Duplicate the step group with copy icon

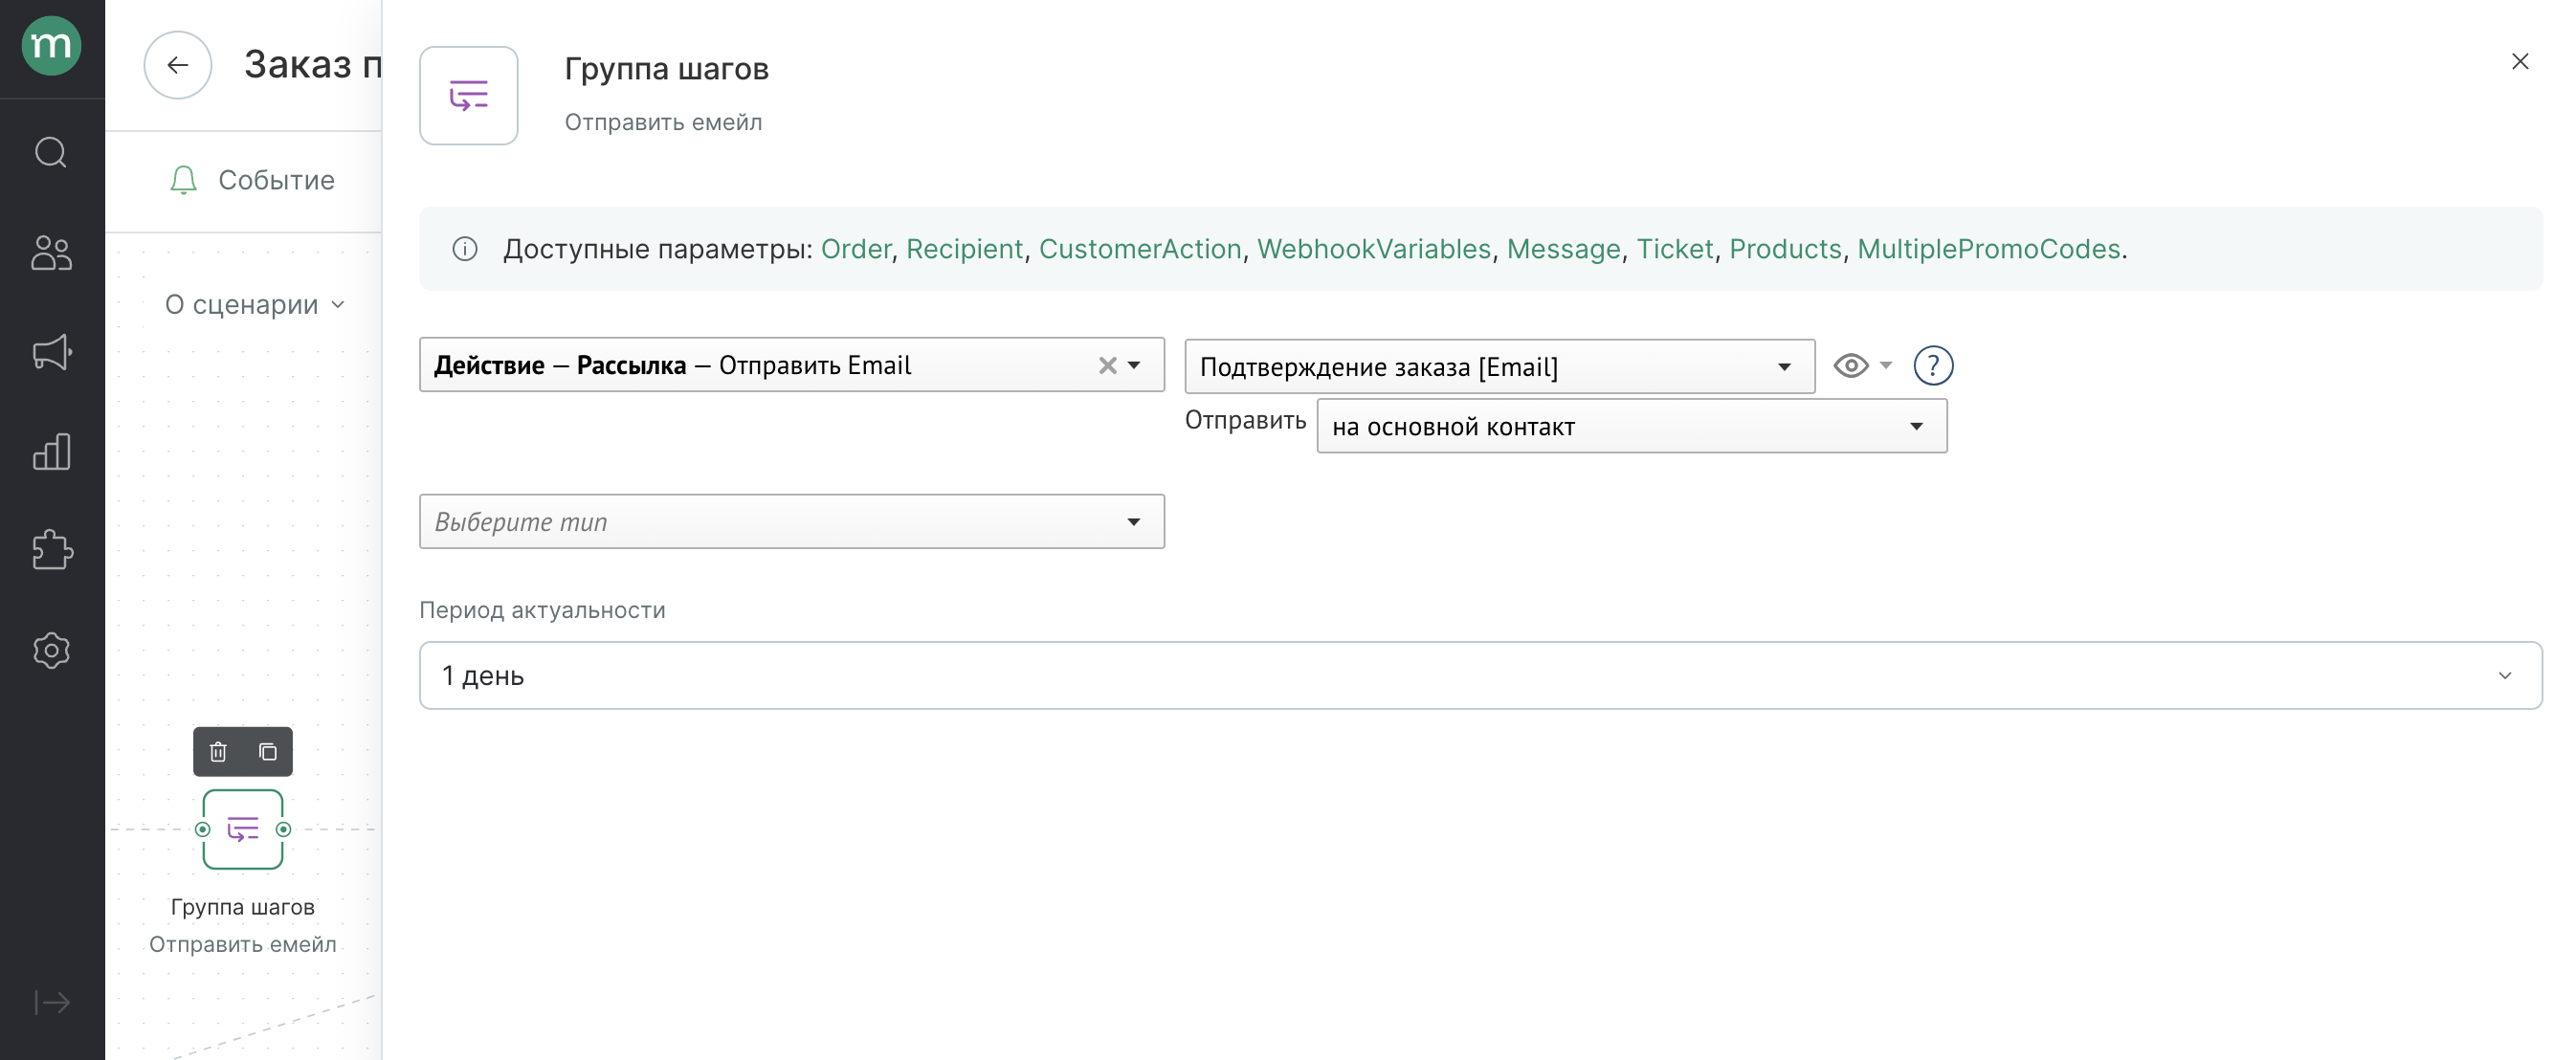click(x=267, y=751)
